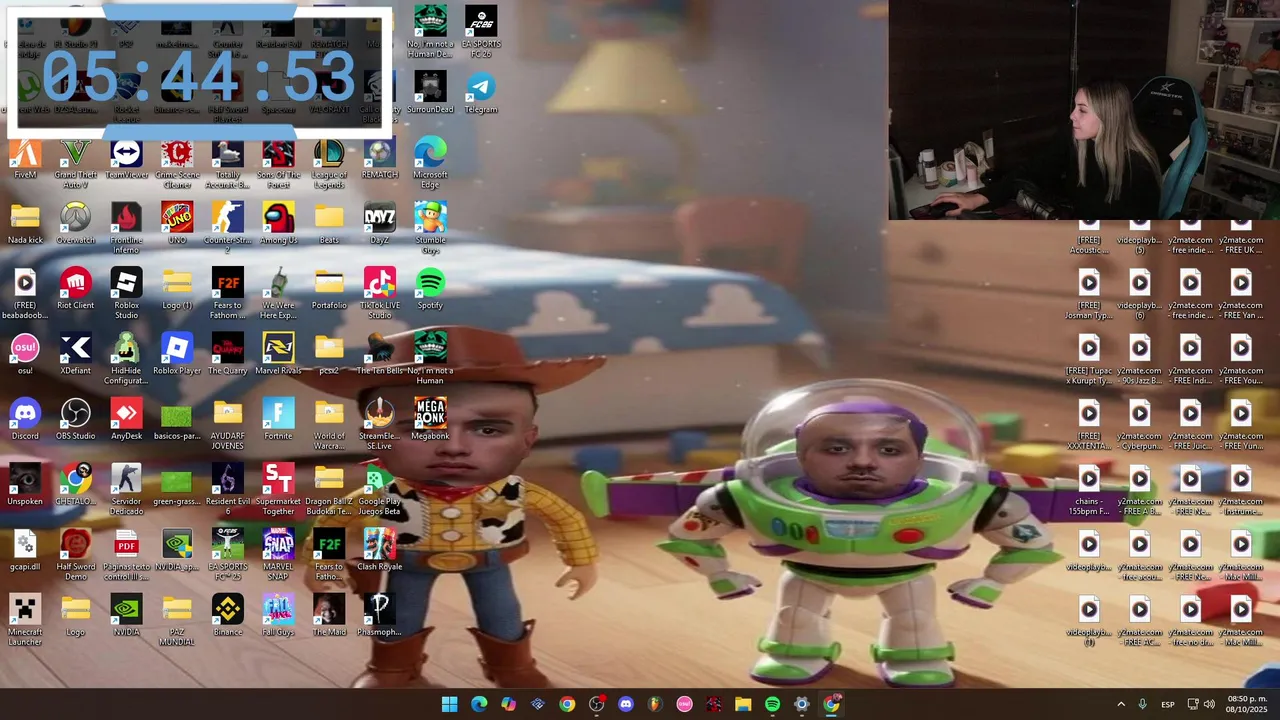Launch Fortnite desktop shortcut
Image resolution: width=1280 pixels, height=720 pixels.
278,420
